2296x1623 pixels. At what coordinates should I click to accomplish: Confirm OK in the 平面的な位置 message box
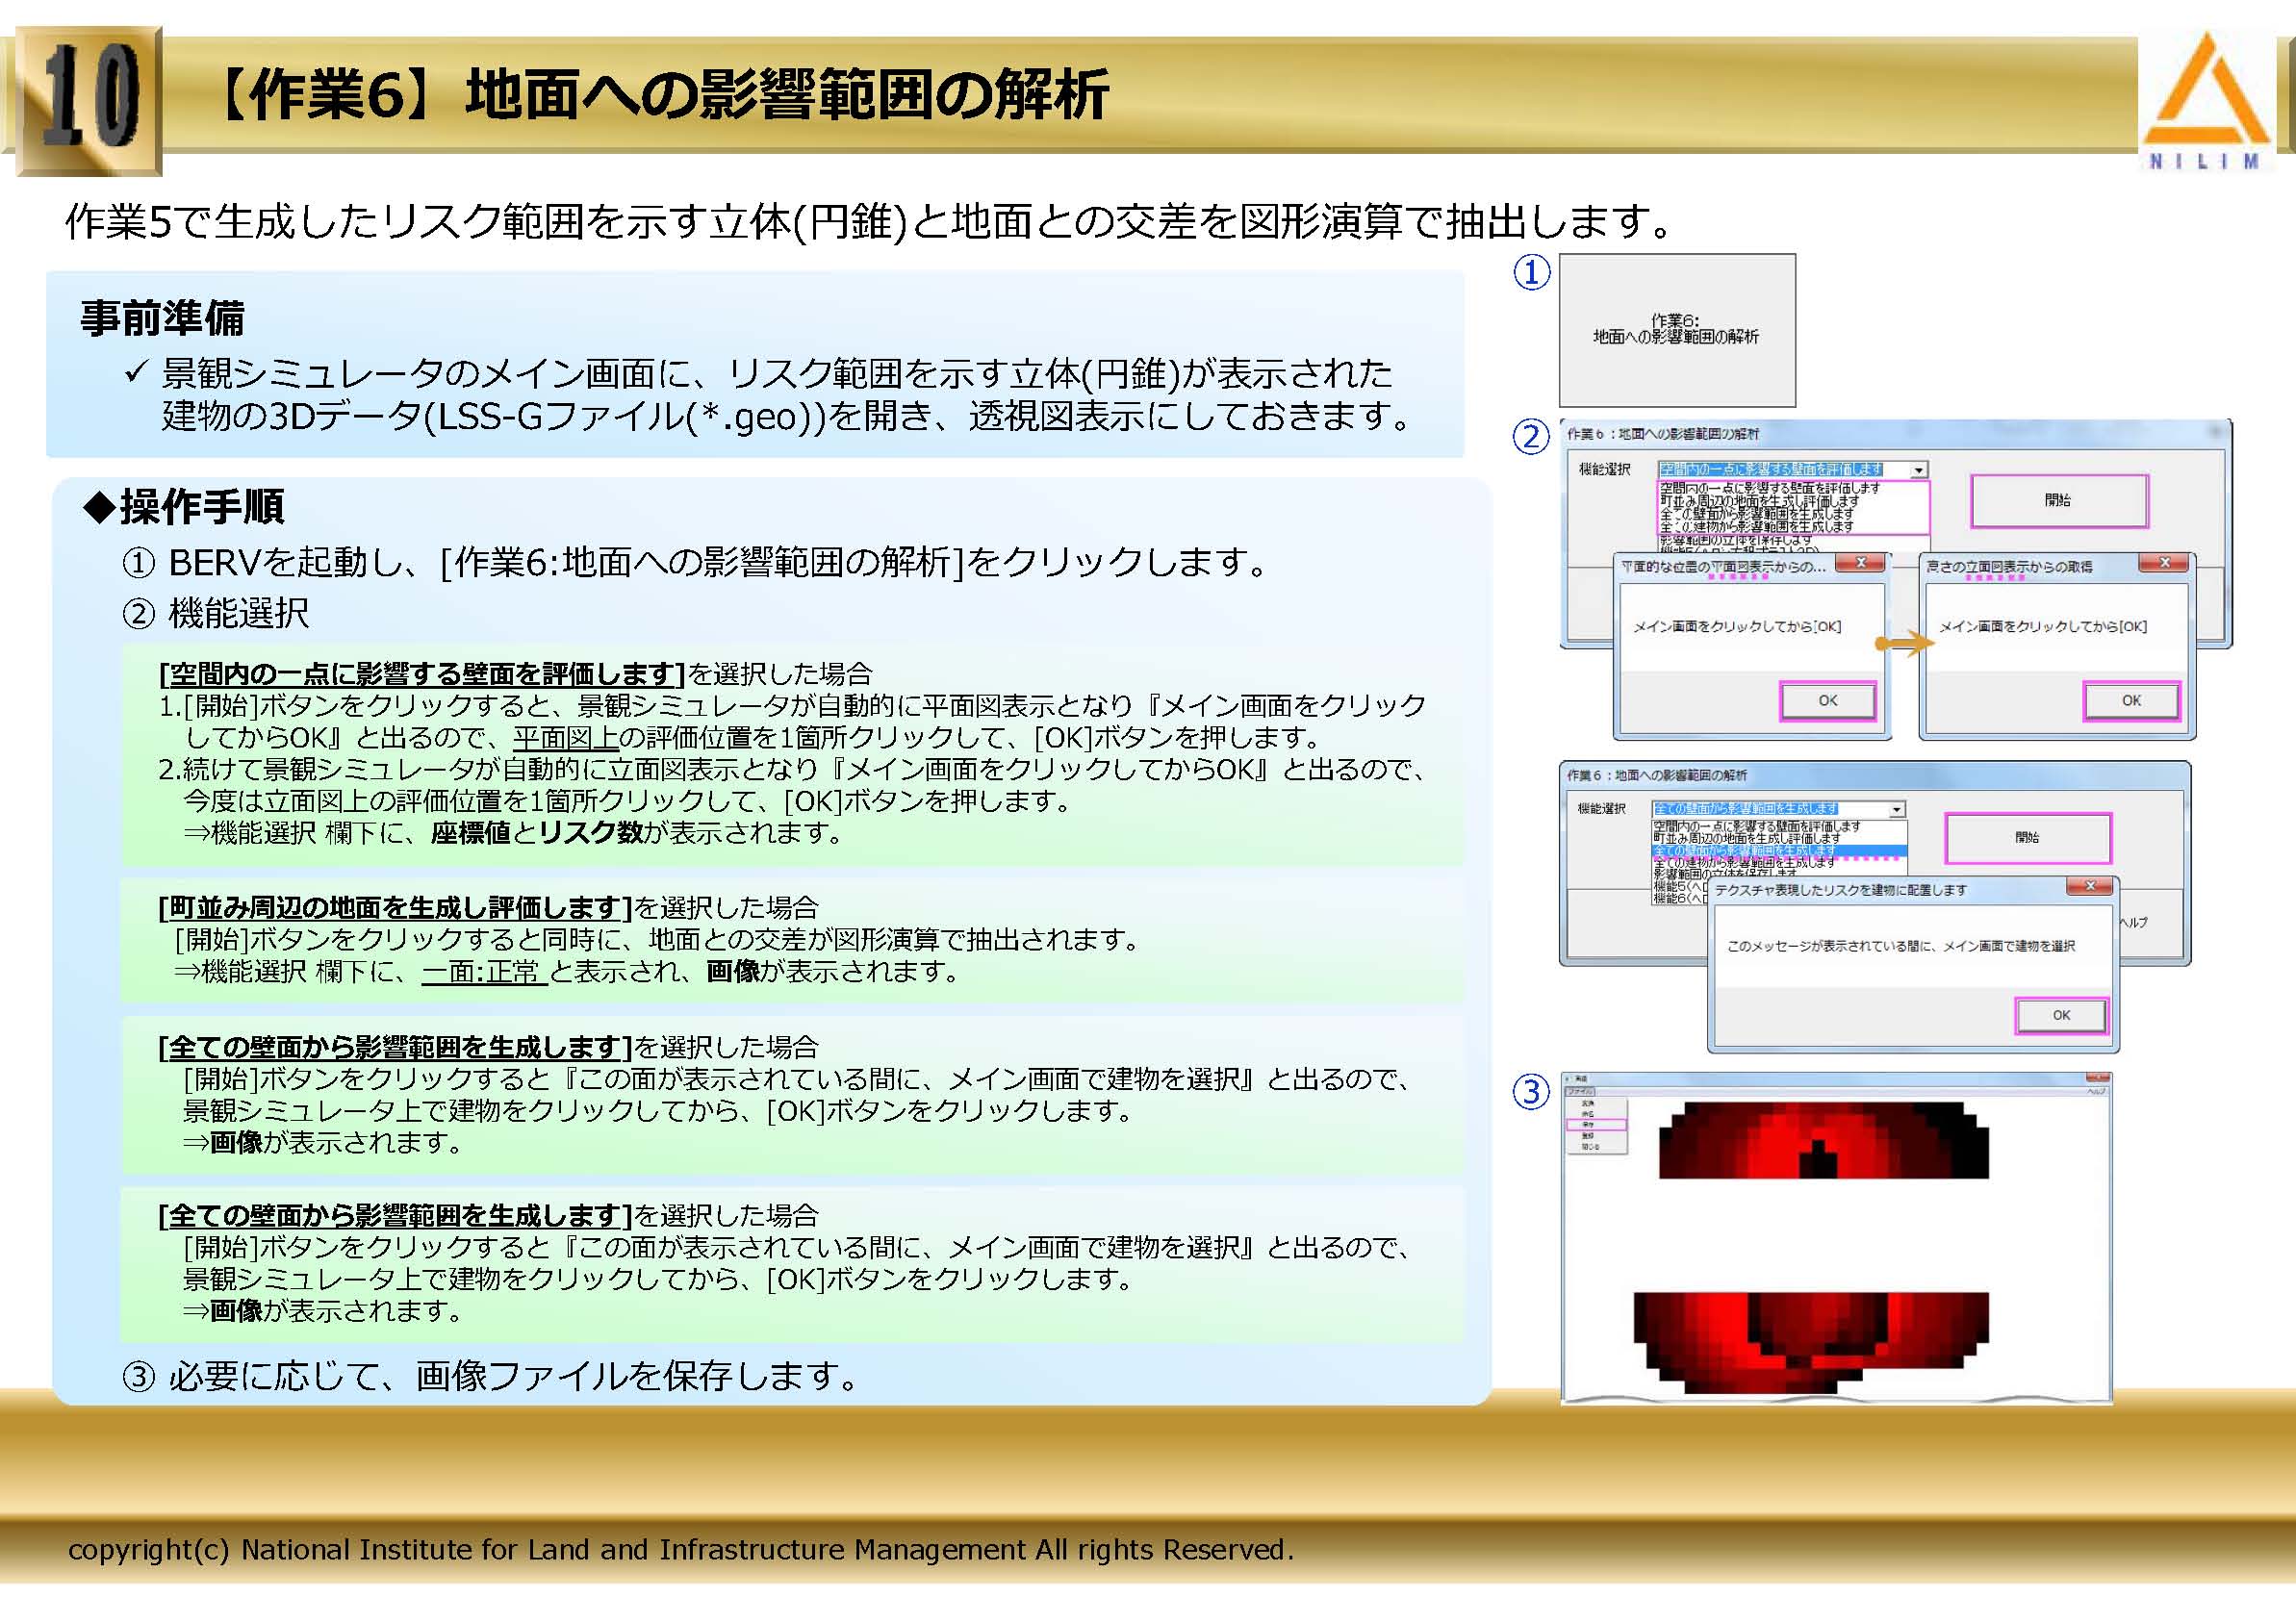click(1828, 700)
